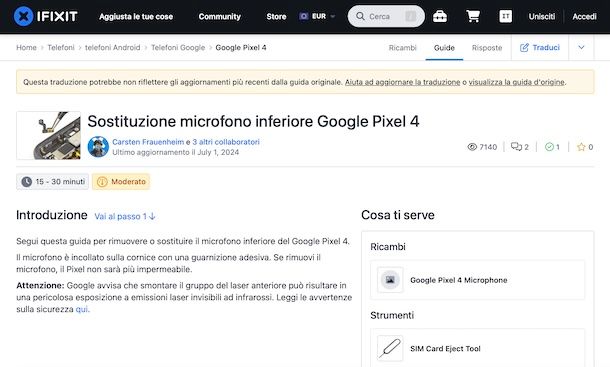
Task: Open the shopping cart icon
Action: pos(473,16)
